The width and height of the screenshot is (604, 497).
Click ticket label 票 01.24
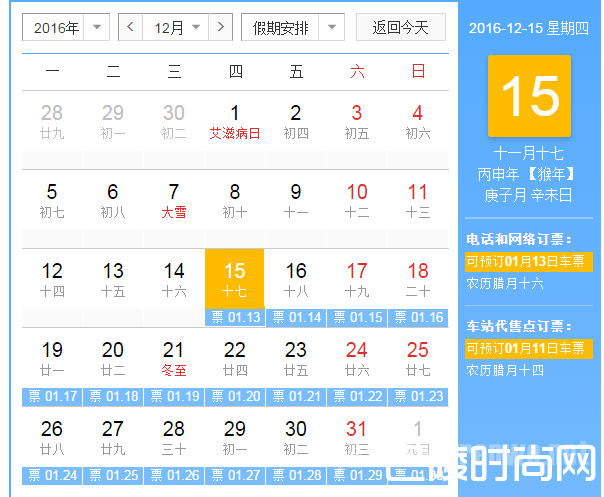coord(52,474)
